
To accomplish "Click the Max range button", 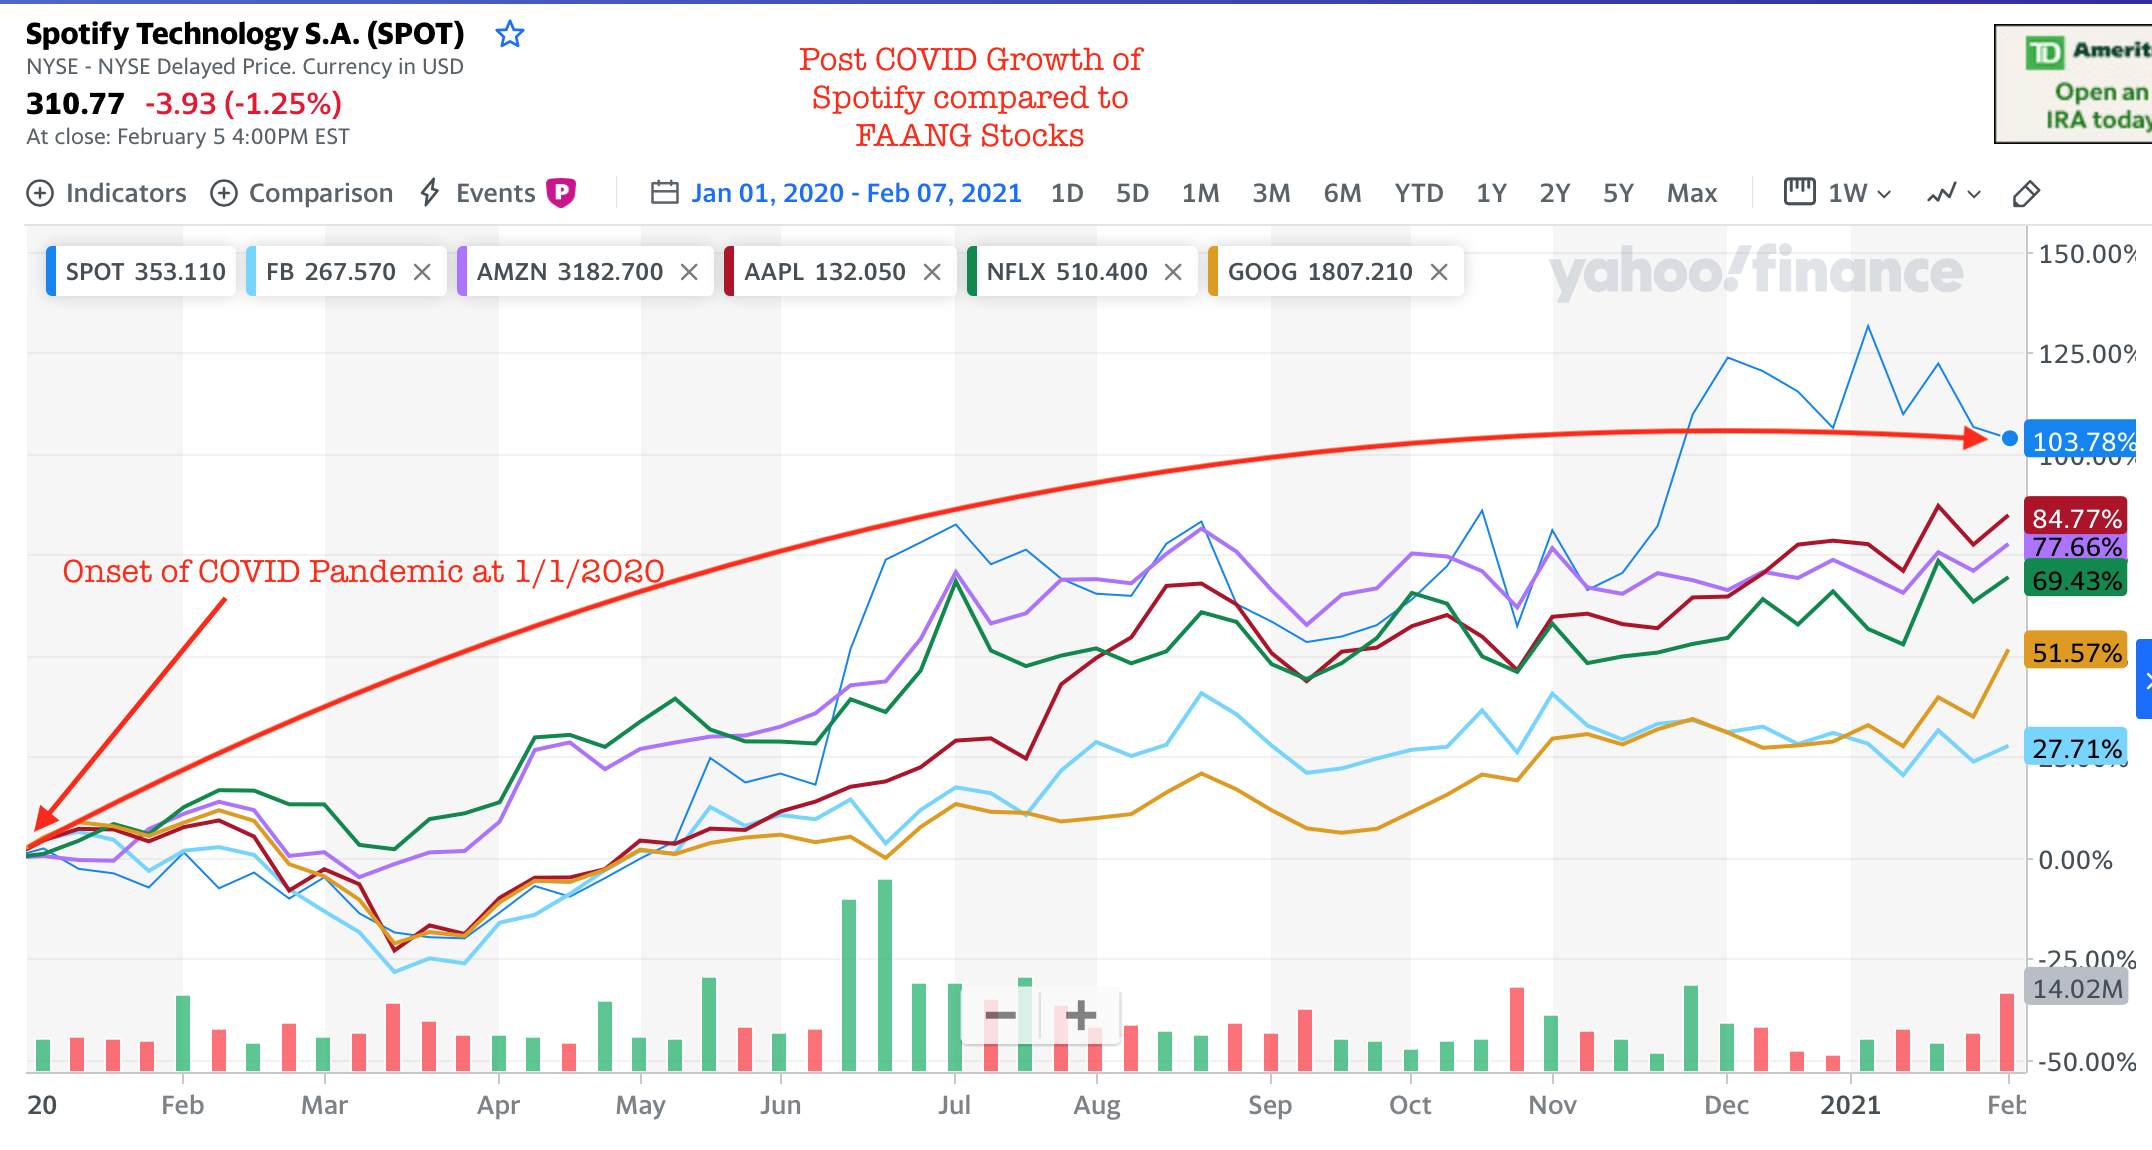I will pos(1691,193).
